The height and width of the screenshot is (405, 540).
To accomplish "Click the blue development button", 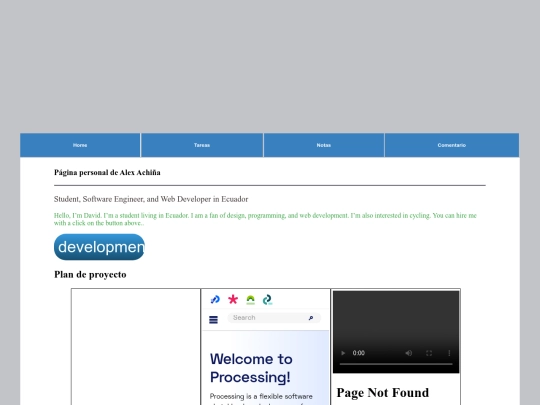I will tap(99, 247).
